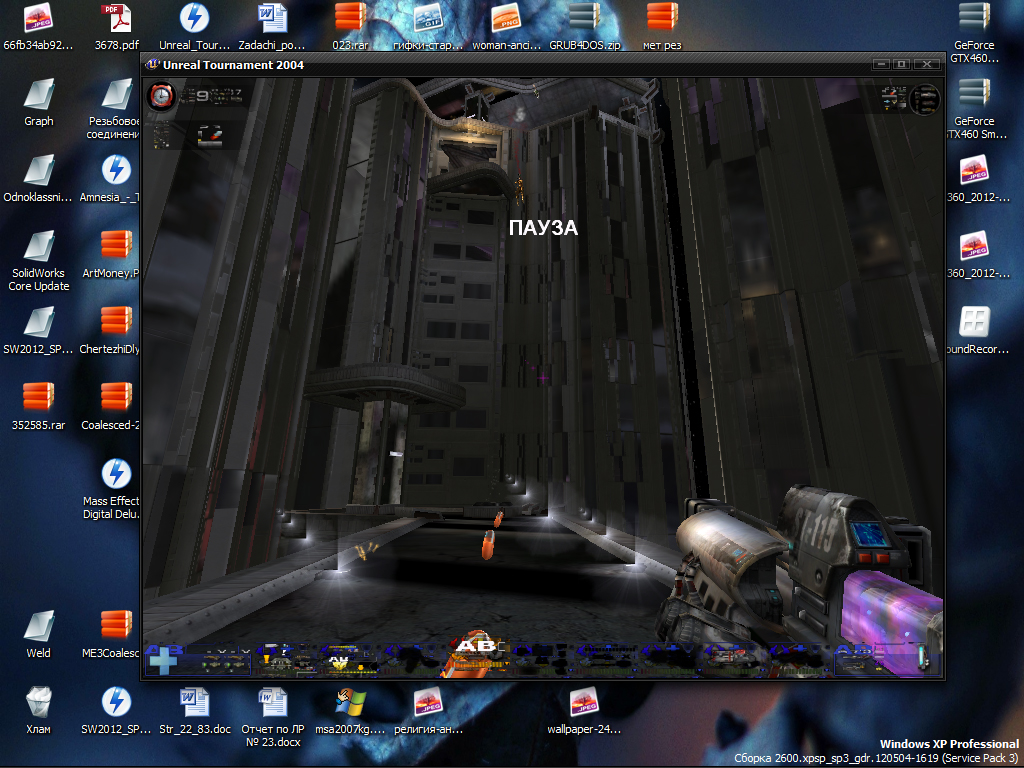
Task: Click the purple crosshair in game view
Action: [543, 377]
